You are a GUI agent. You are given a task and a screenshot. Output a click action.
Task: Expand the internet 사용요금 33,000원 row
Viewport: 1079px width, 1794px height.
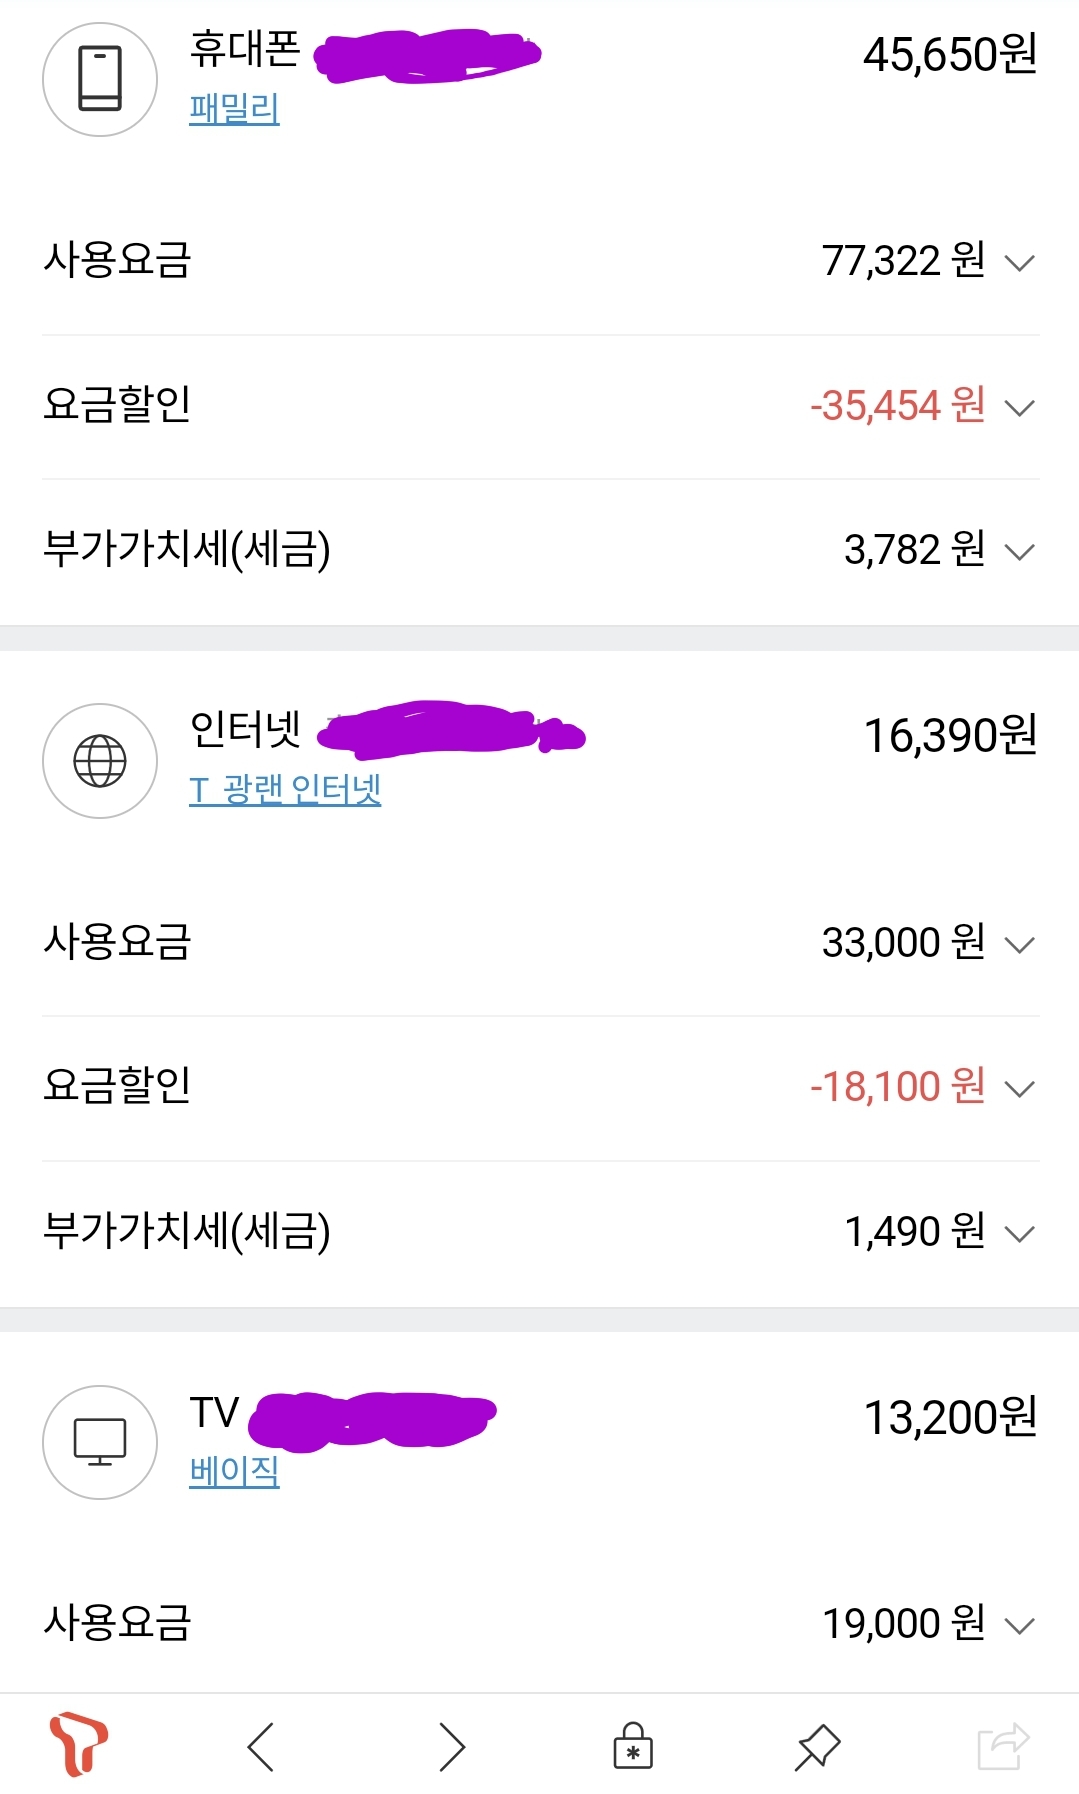pos(1019,945)
